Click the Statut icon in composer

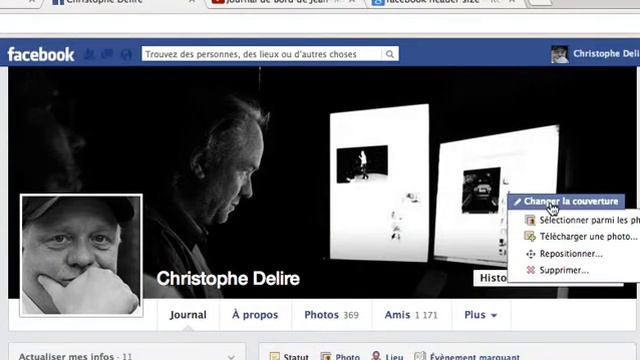click(275, 356)
